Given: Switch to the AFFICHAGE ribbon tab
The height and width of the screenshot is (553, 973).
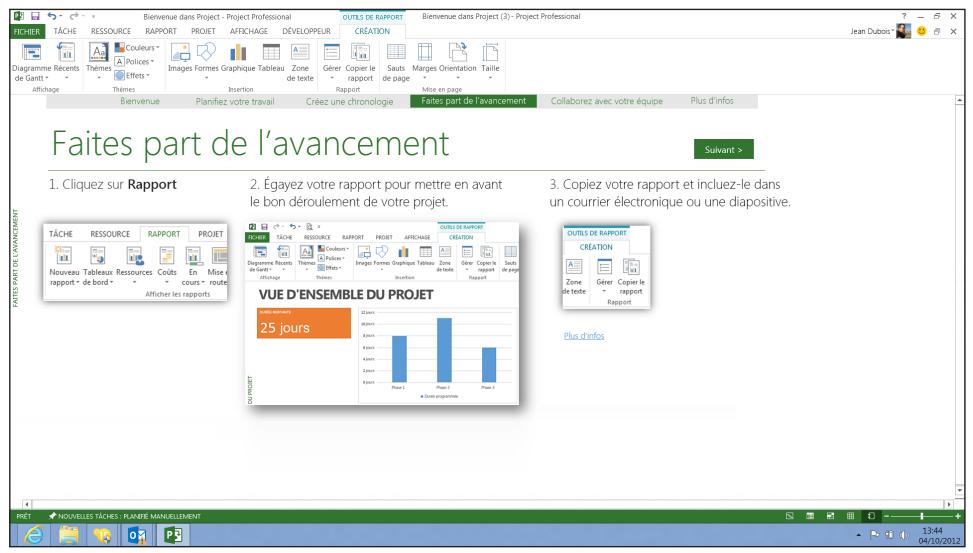Looking at the screenshot, I should tap(248, 31).
